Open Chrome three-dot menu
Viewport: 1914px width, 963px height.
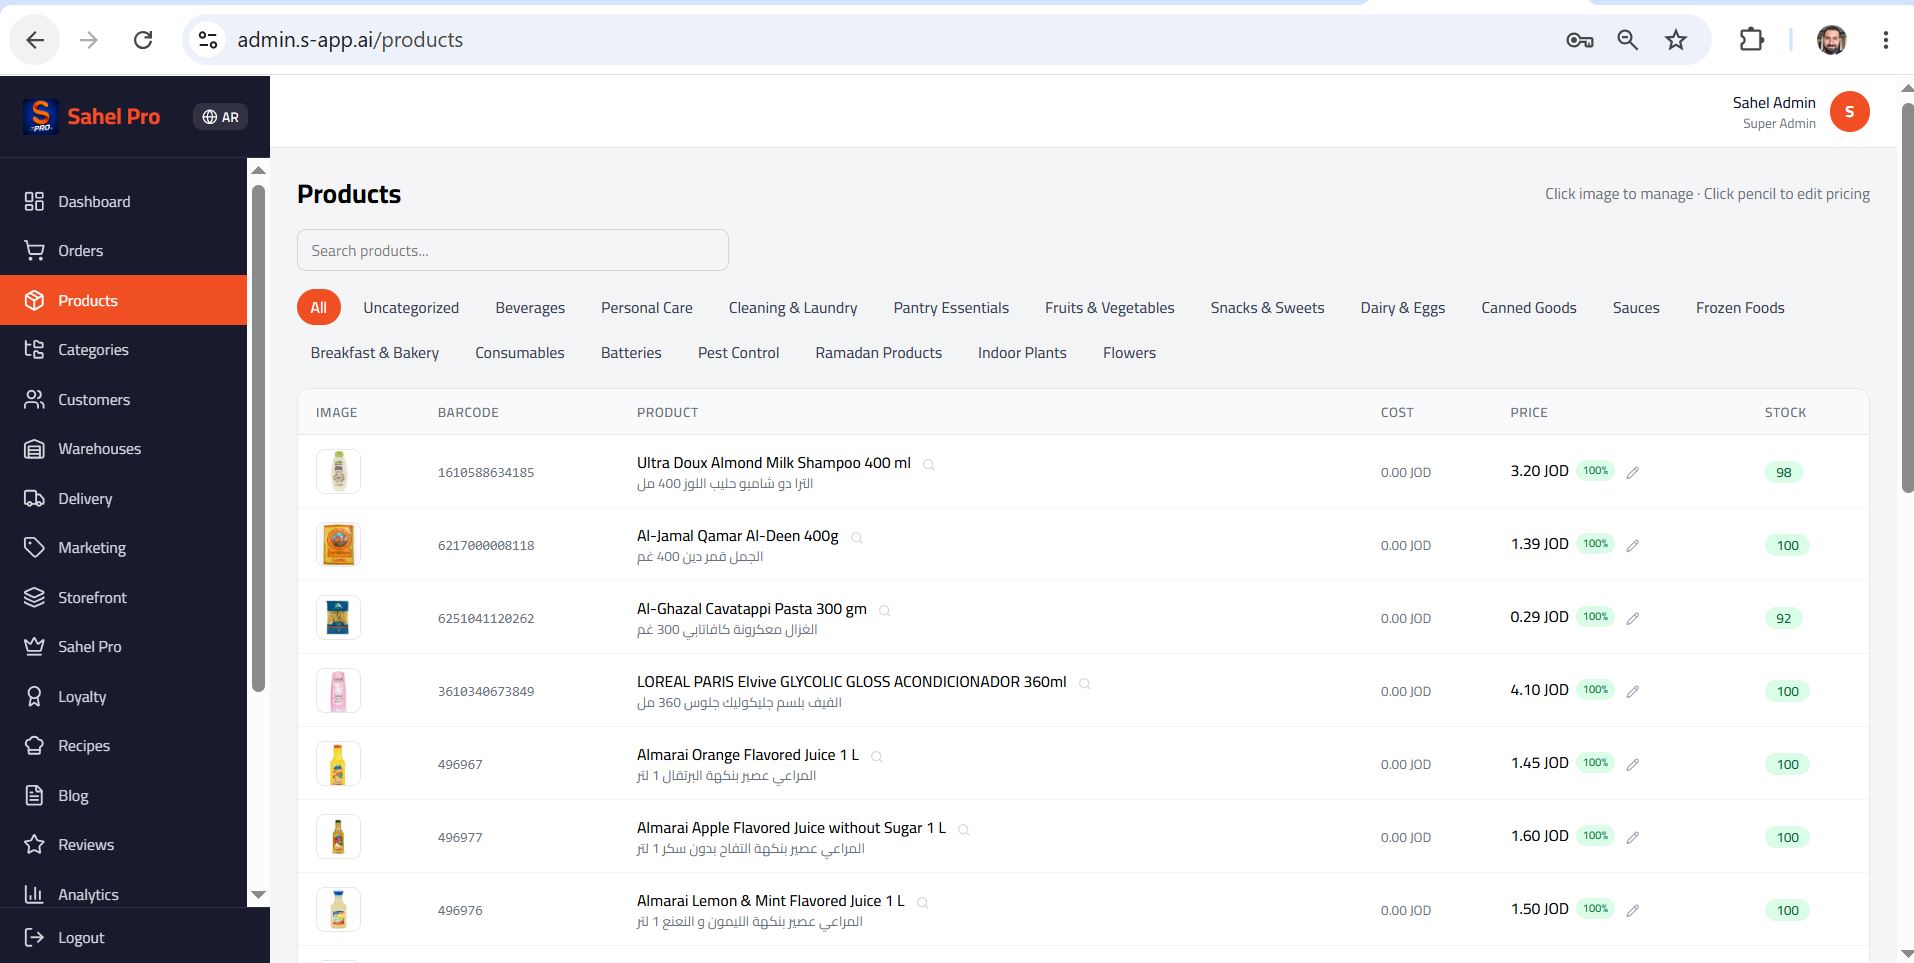(1886, 40)
